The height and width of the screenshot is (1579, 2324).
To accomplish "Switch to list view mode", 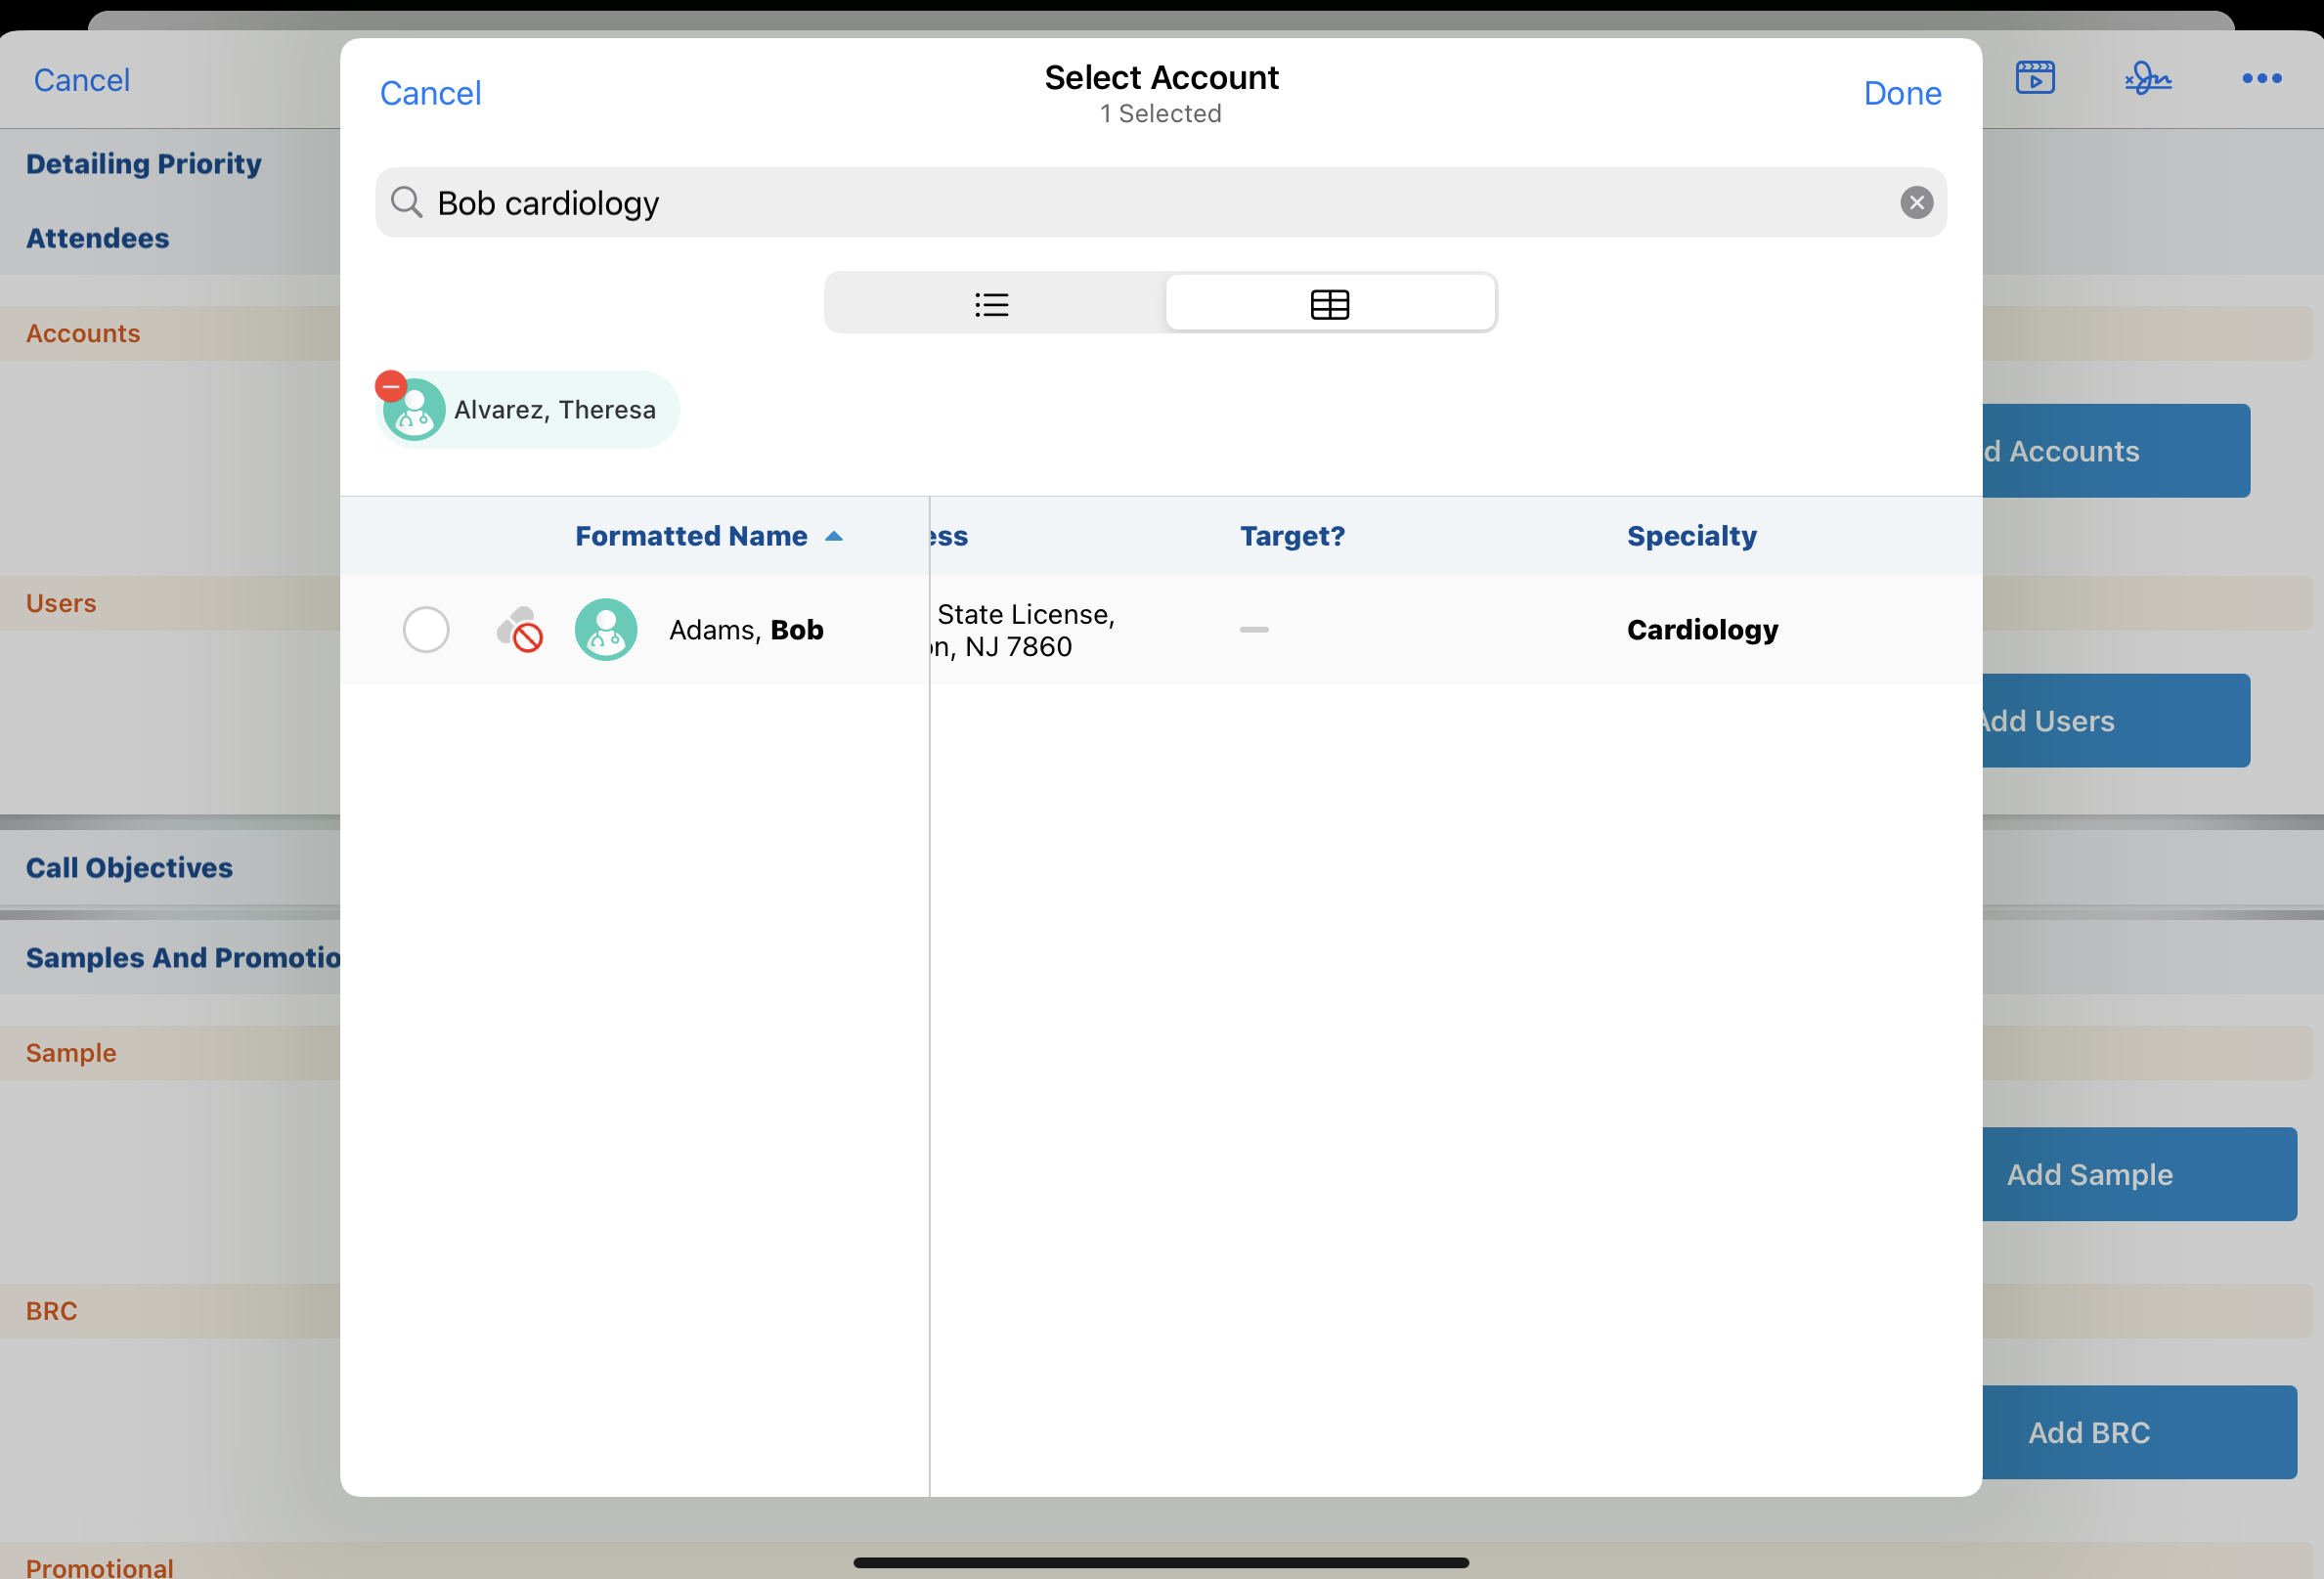I will 993,304.
